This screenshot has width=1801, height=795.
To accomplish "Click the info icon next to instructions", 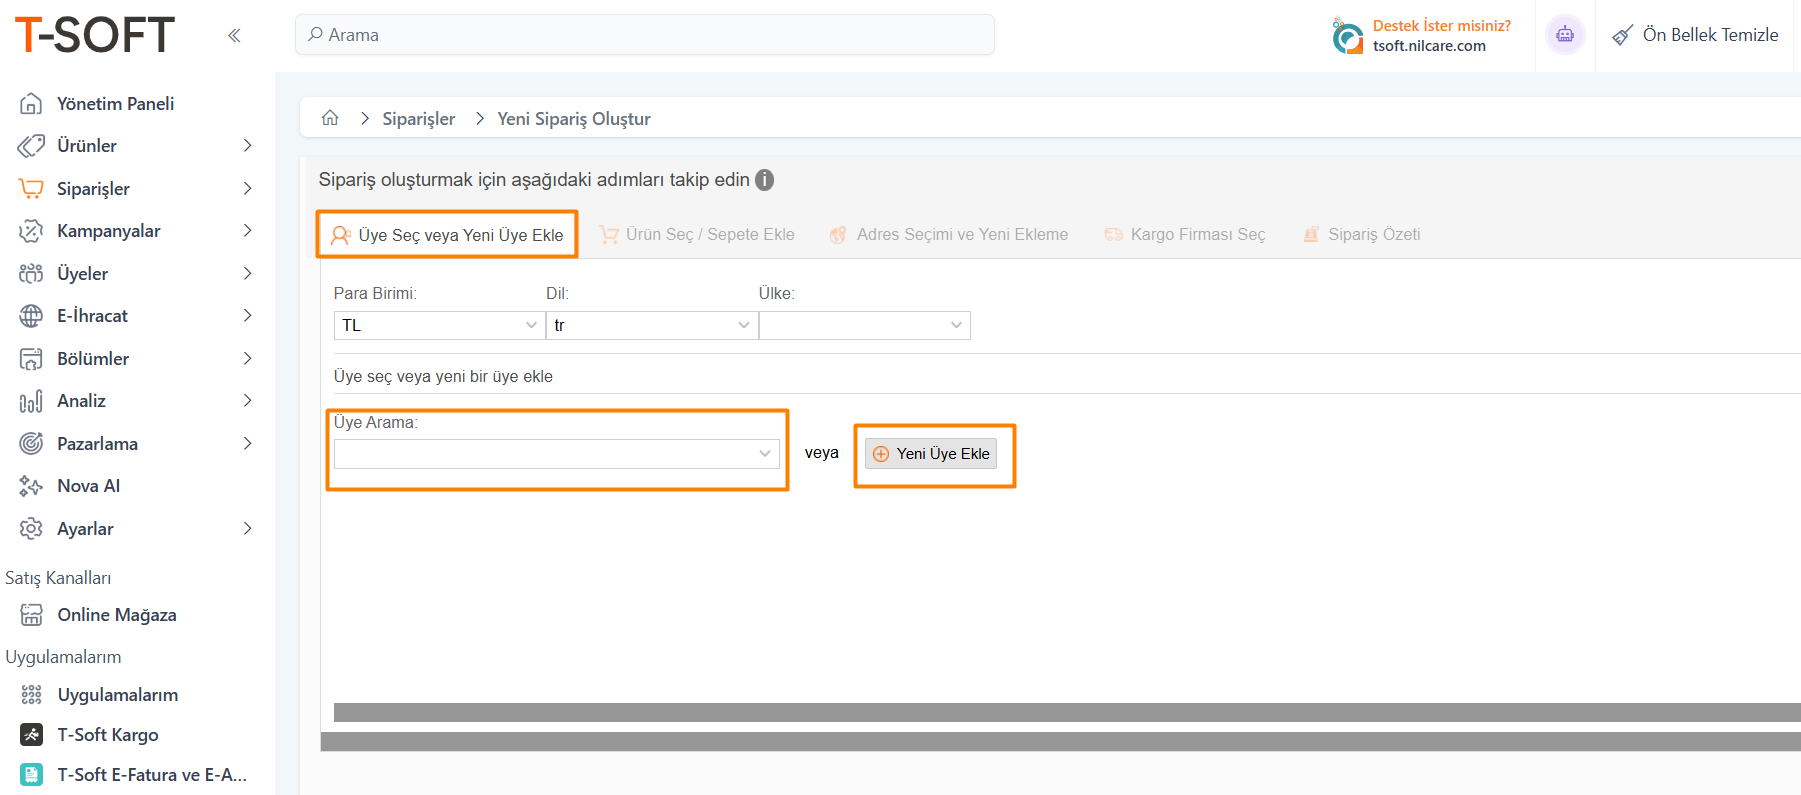I will [765, 180].
